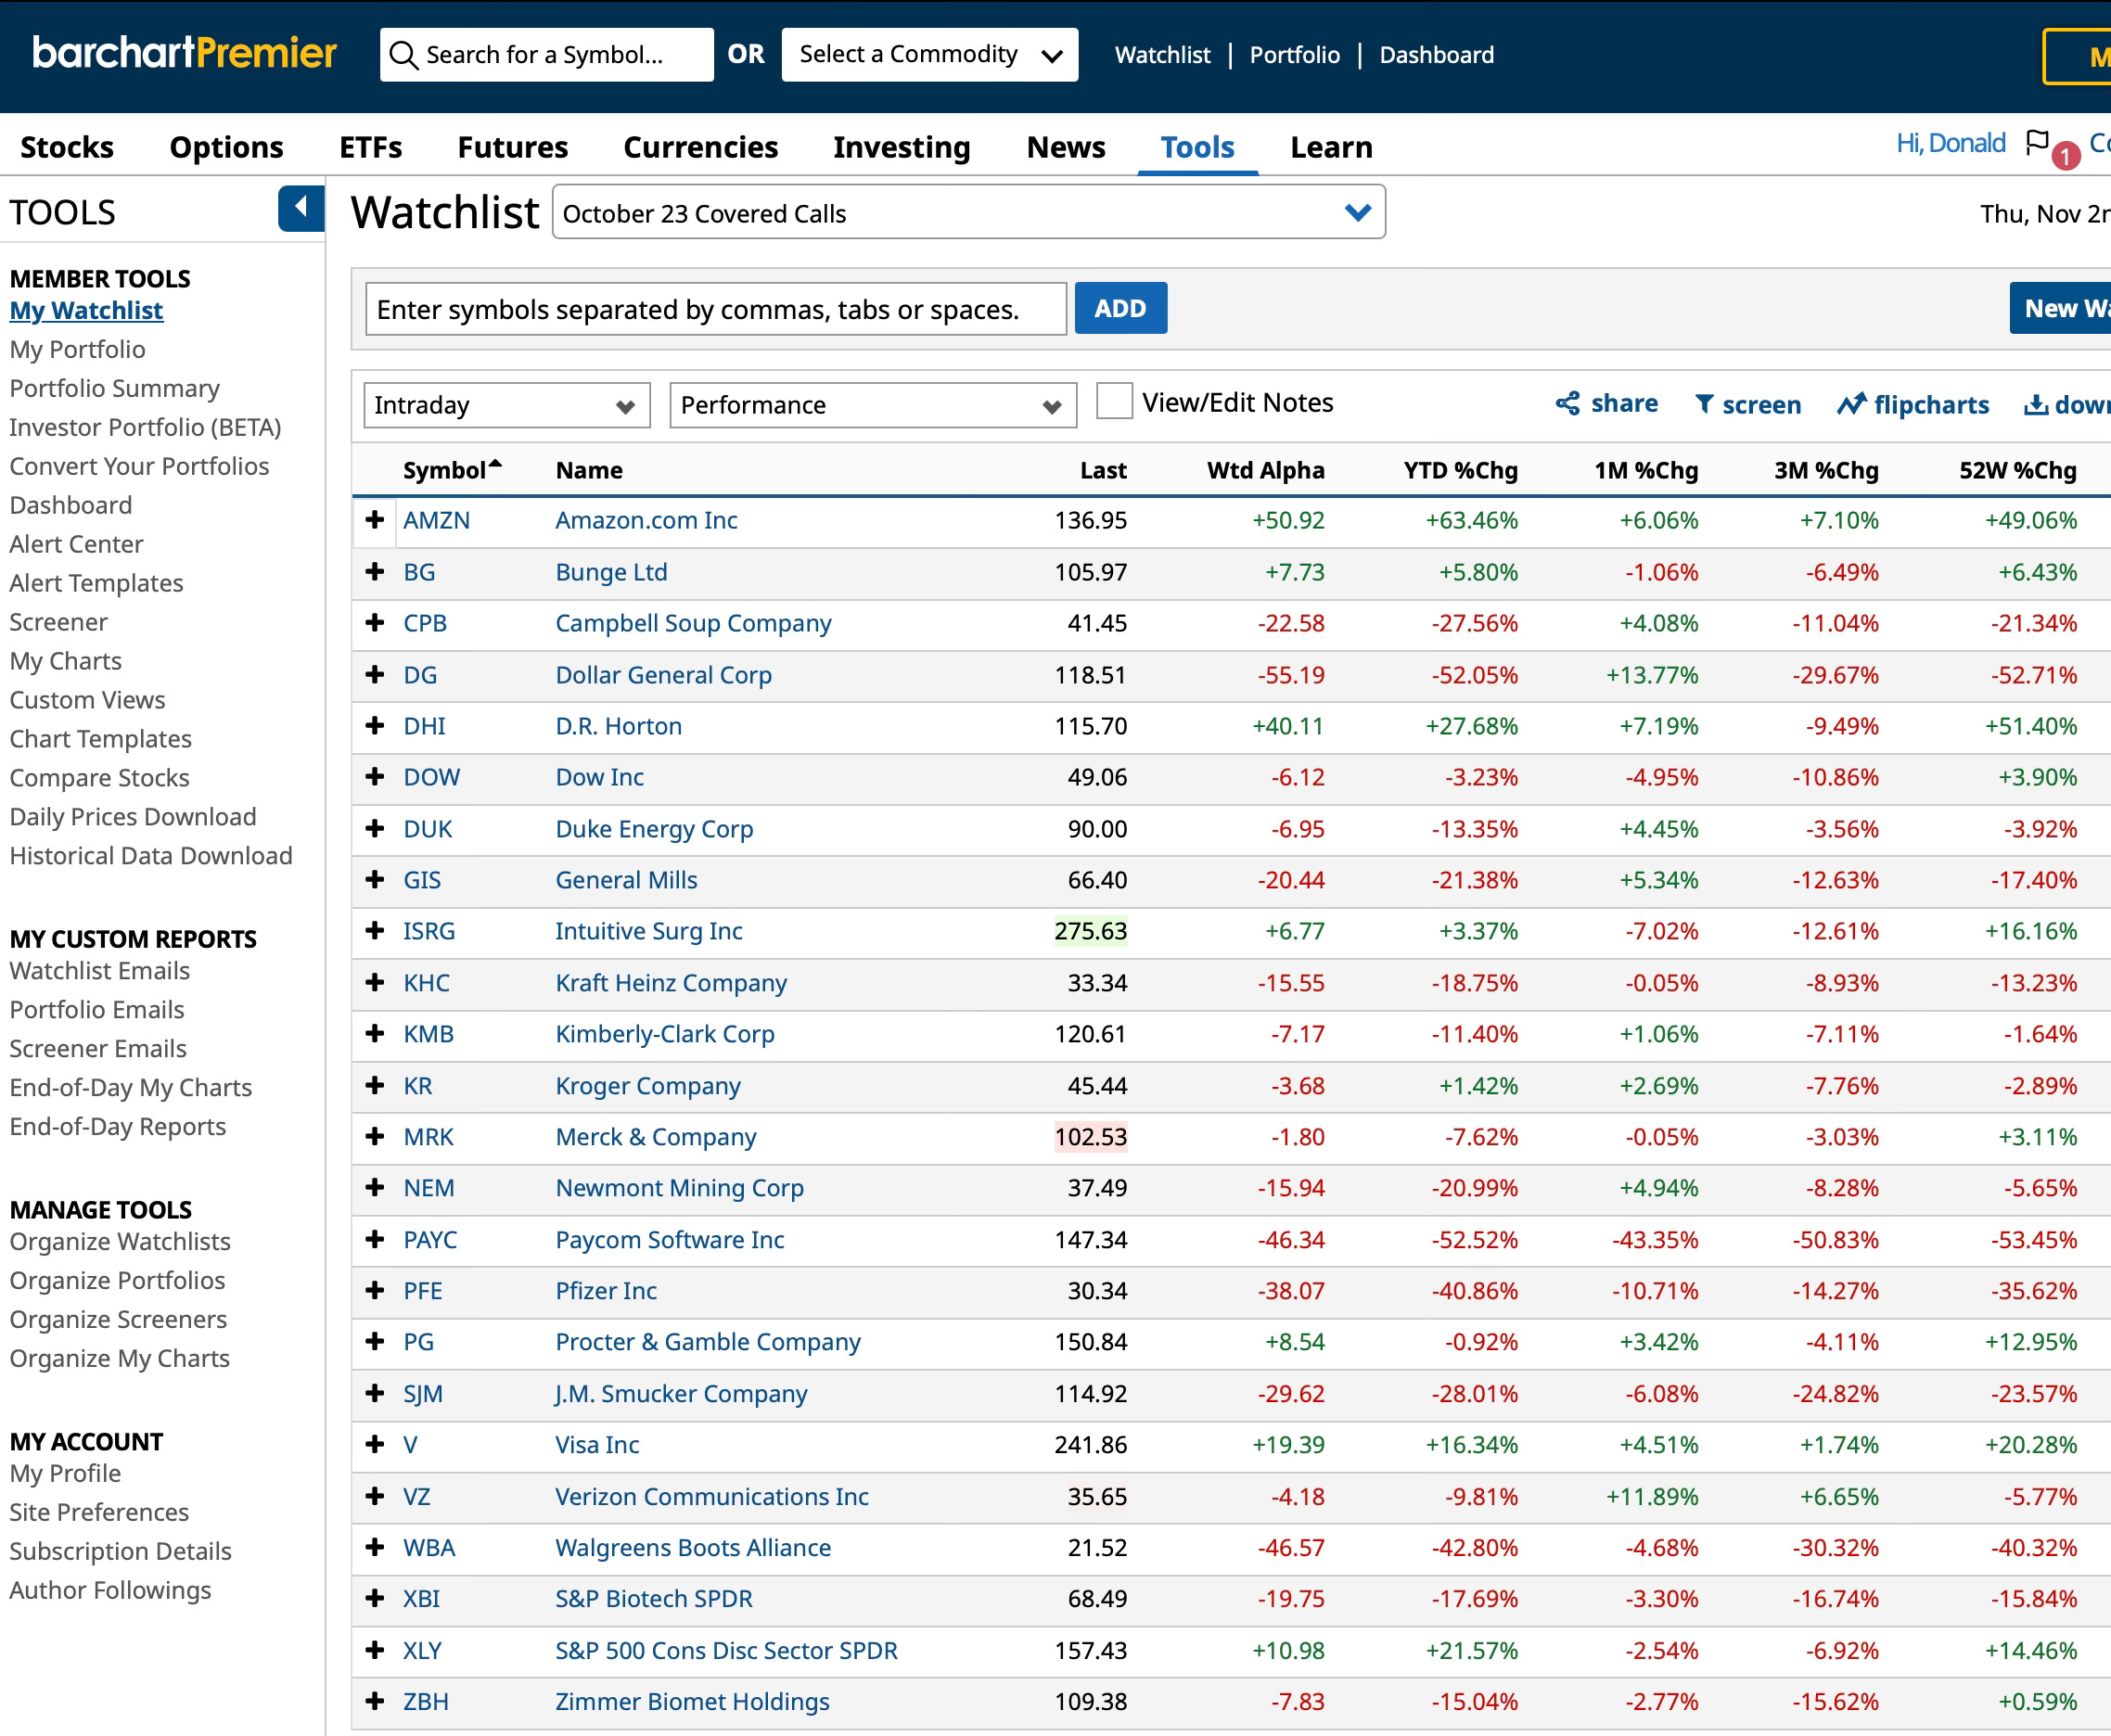
Task: Open the XLY symbol link
Action: pos(422,1650)
